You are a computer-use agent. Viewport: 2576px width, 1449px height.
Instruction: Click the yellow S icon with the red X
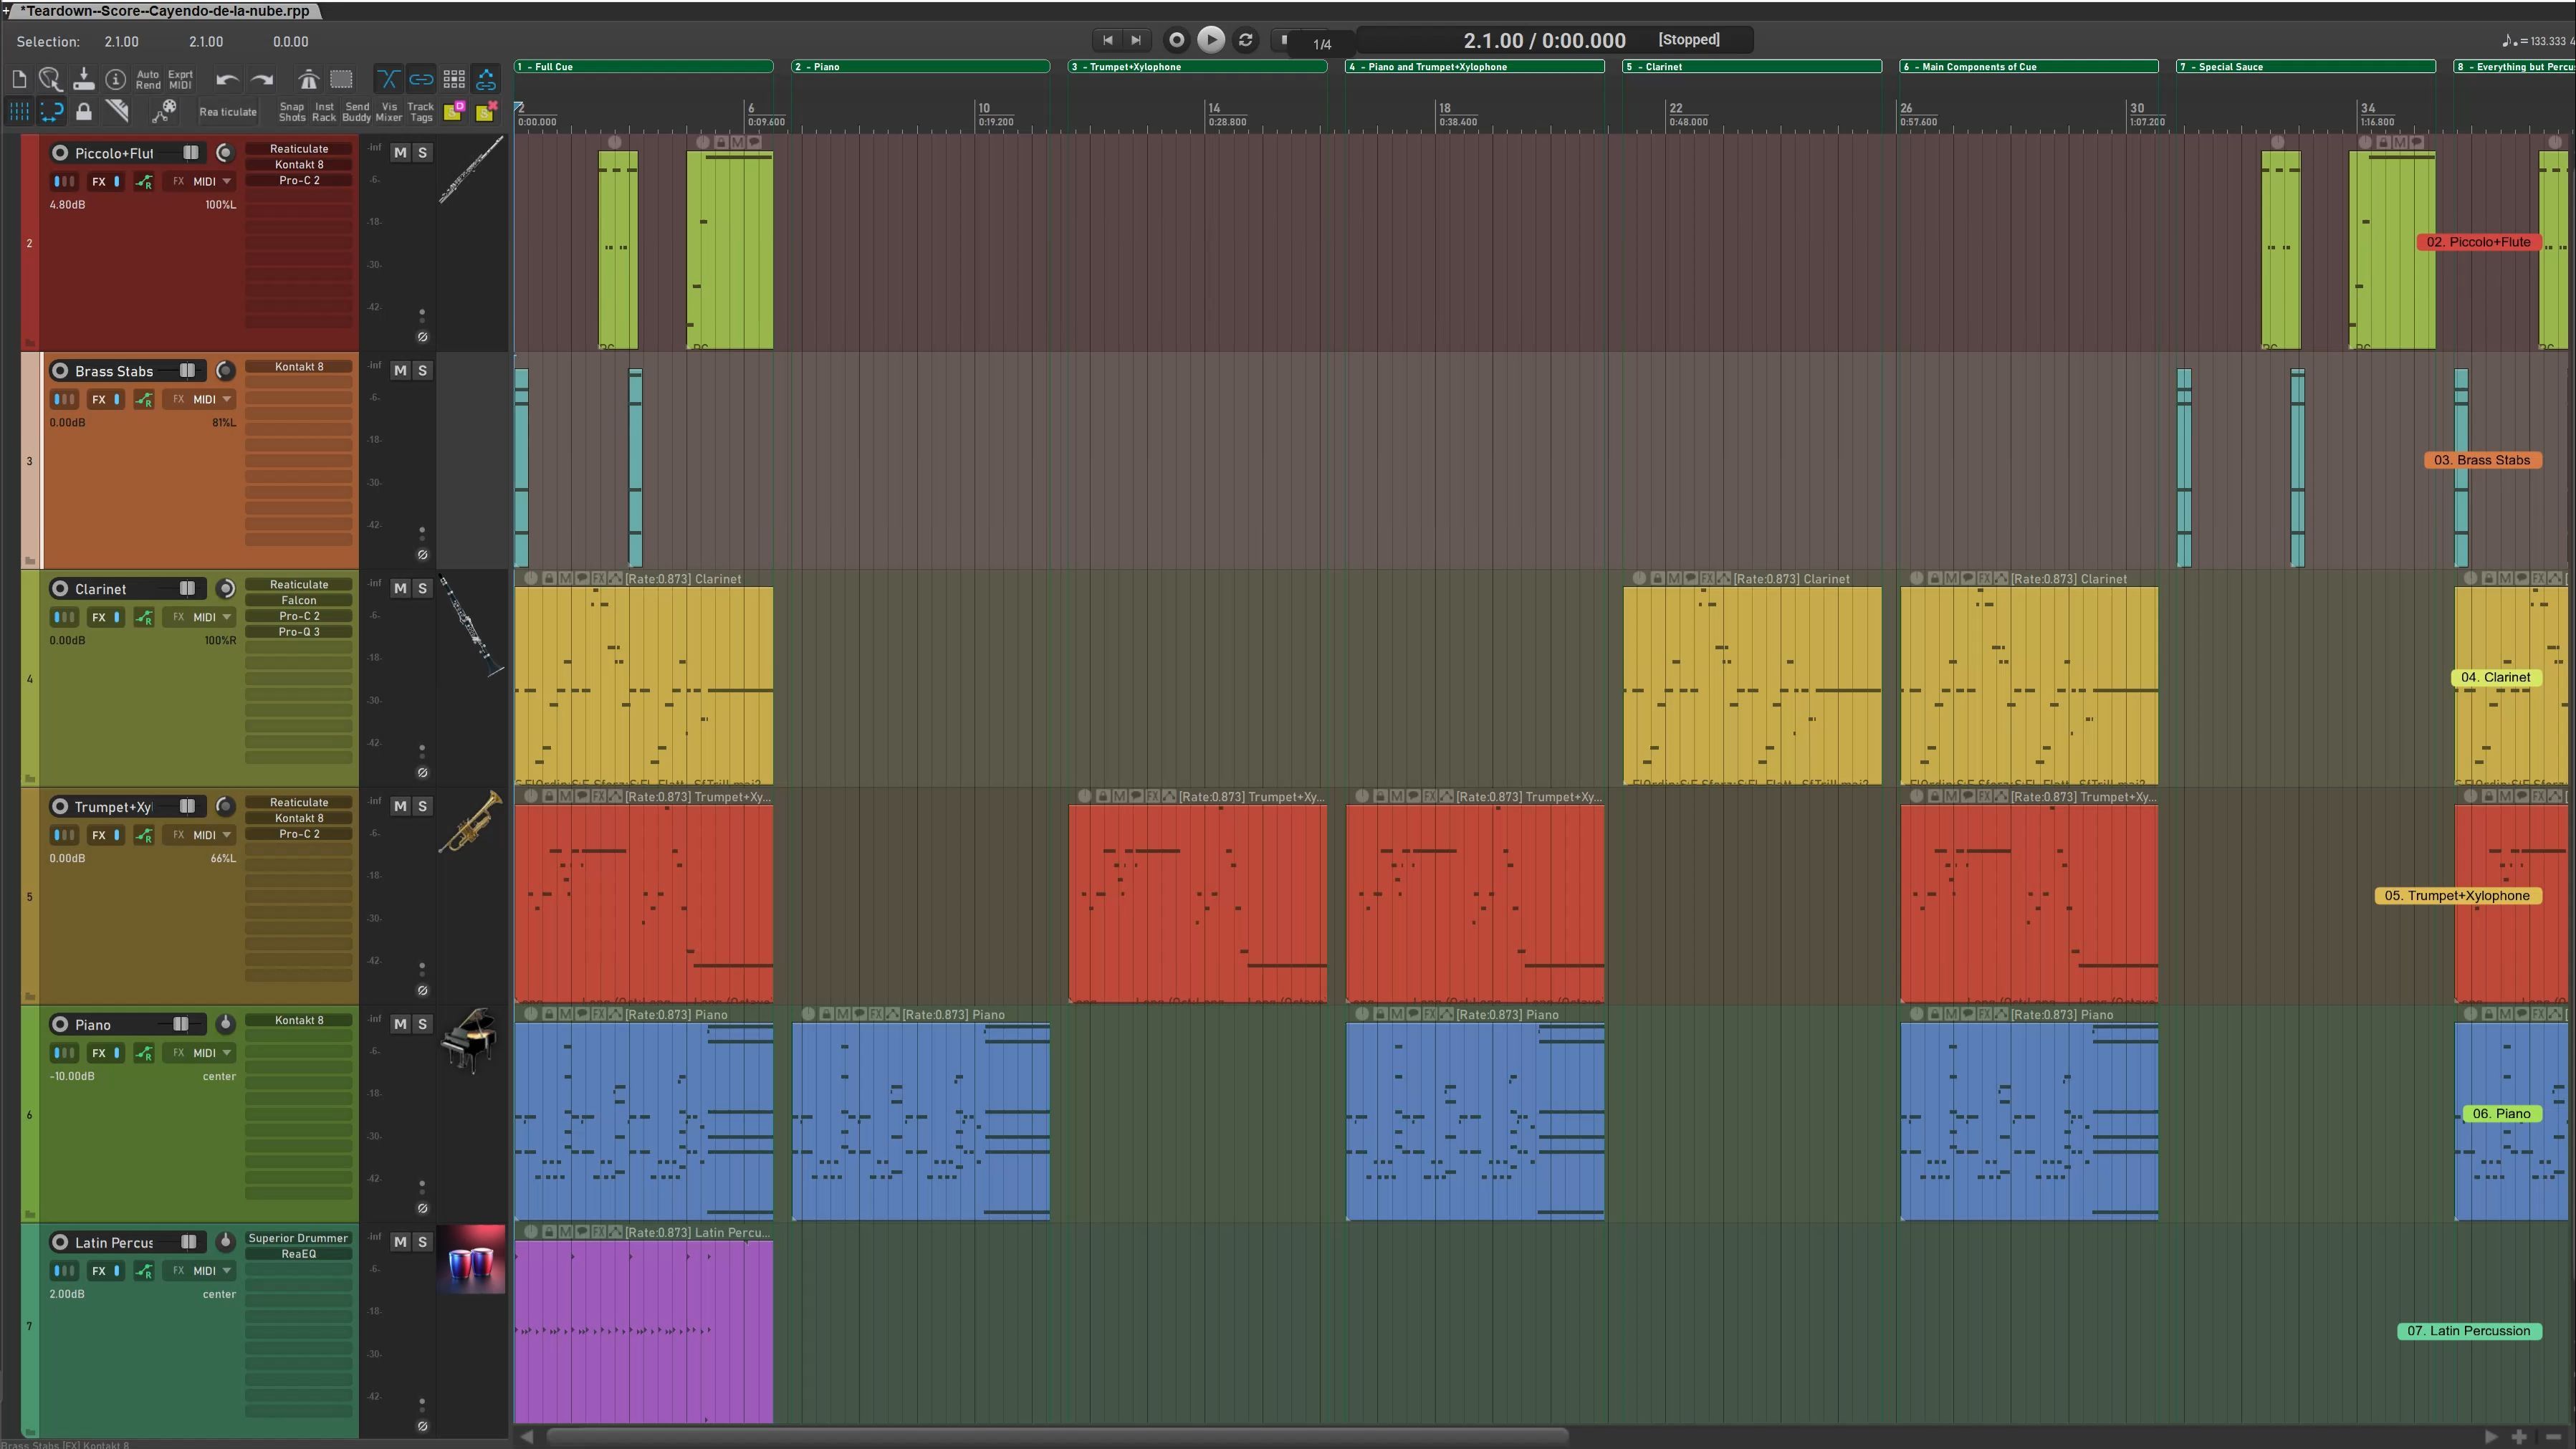pyautogui.click(x=486, y=111)
